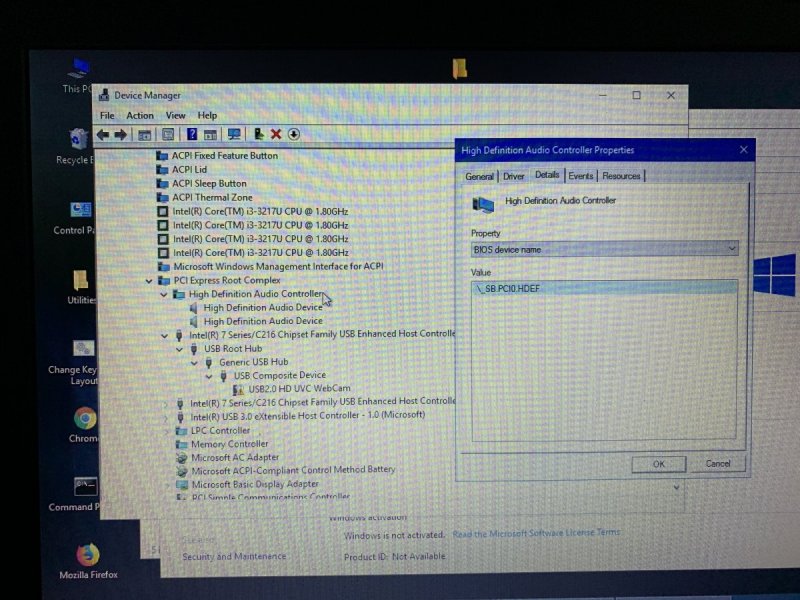Screen dimensions: 800x600
Task: Open the Property dropdown showing BIOS device name
Action: 604,249
